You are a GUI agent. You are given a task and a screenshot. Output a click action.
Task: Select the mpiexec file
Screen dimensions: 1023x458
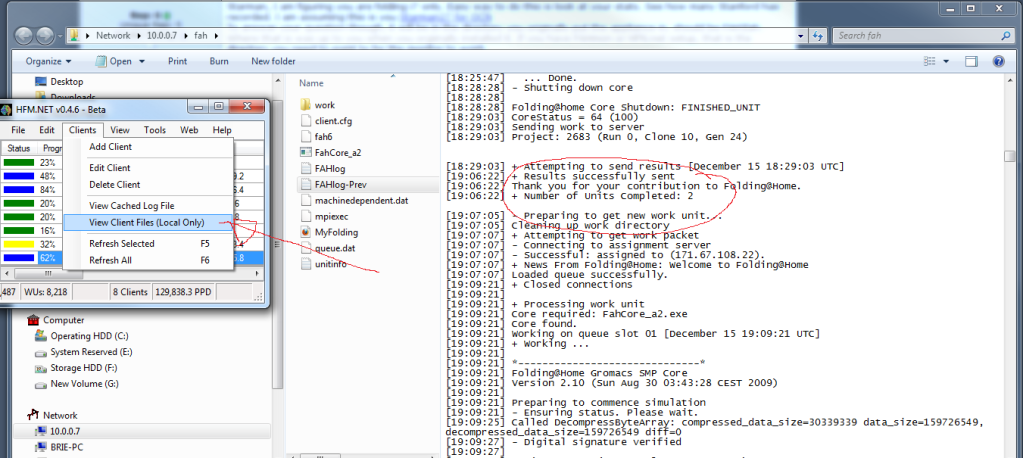click(x=332, y=216)
